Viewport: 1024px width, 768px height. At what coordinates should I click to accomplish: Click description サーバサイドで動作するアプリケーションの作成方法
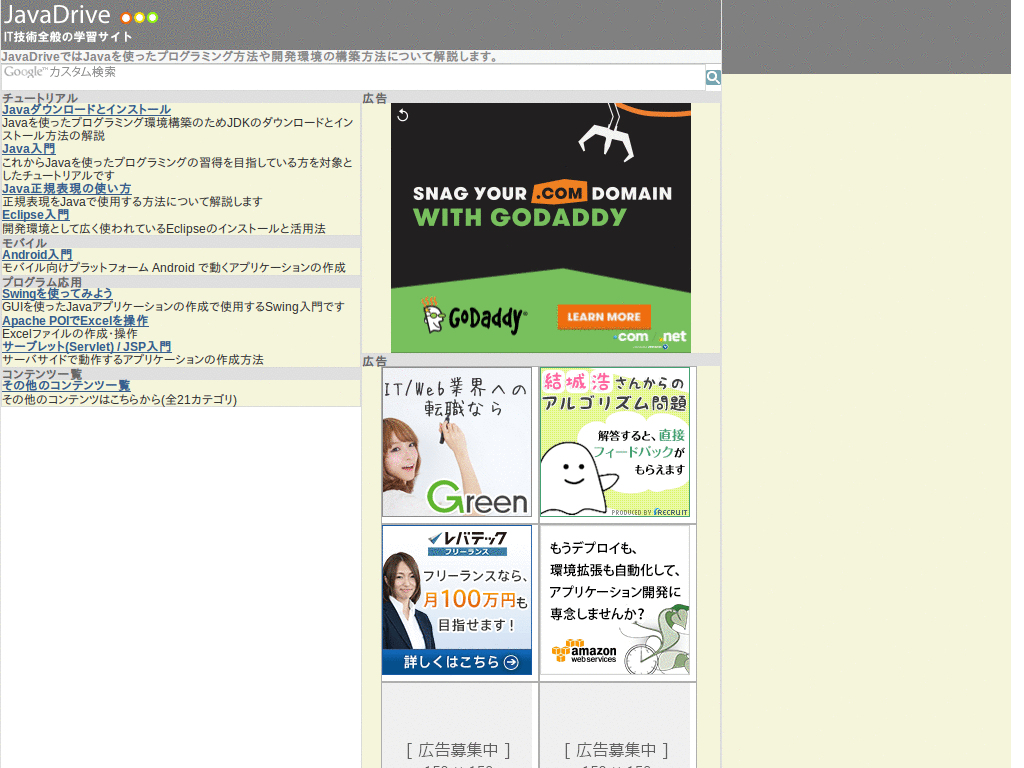click(x=133, y=360)
